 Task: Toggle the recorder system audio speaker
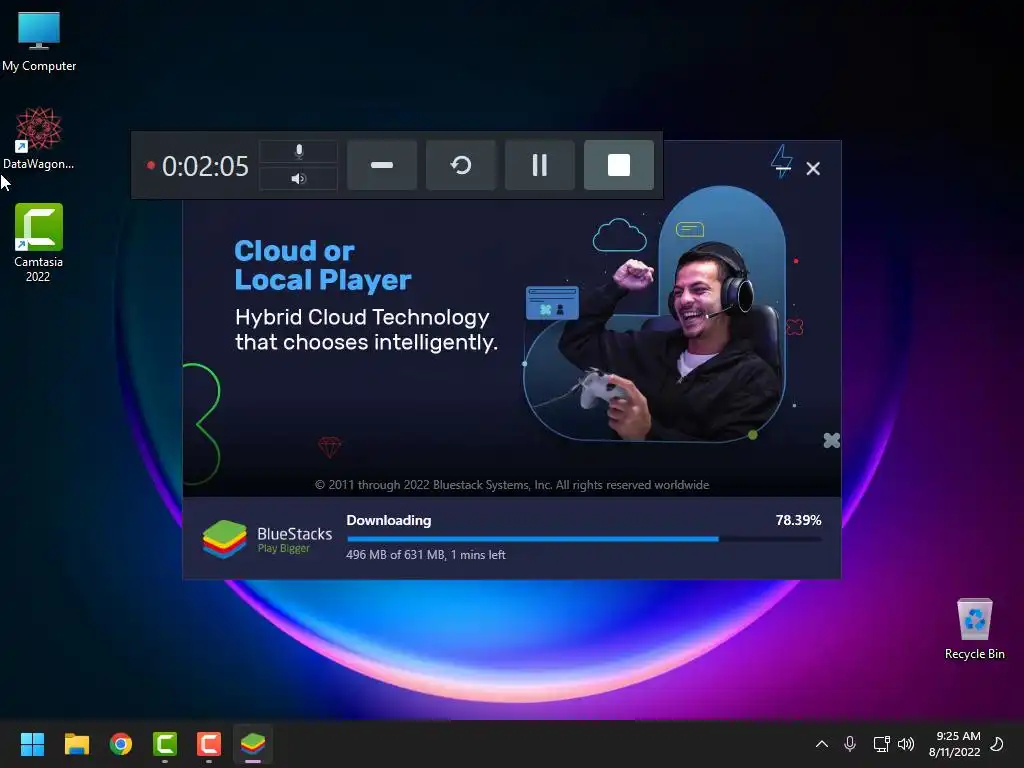298,178
